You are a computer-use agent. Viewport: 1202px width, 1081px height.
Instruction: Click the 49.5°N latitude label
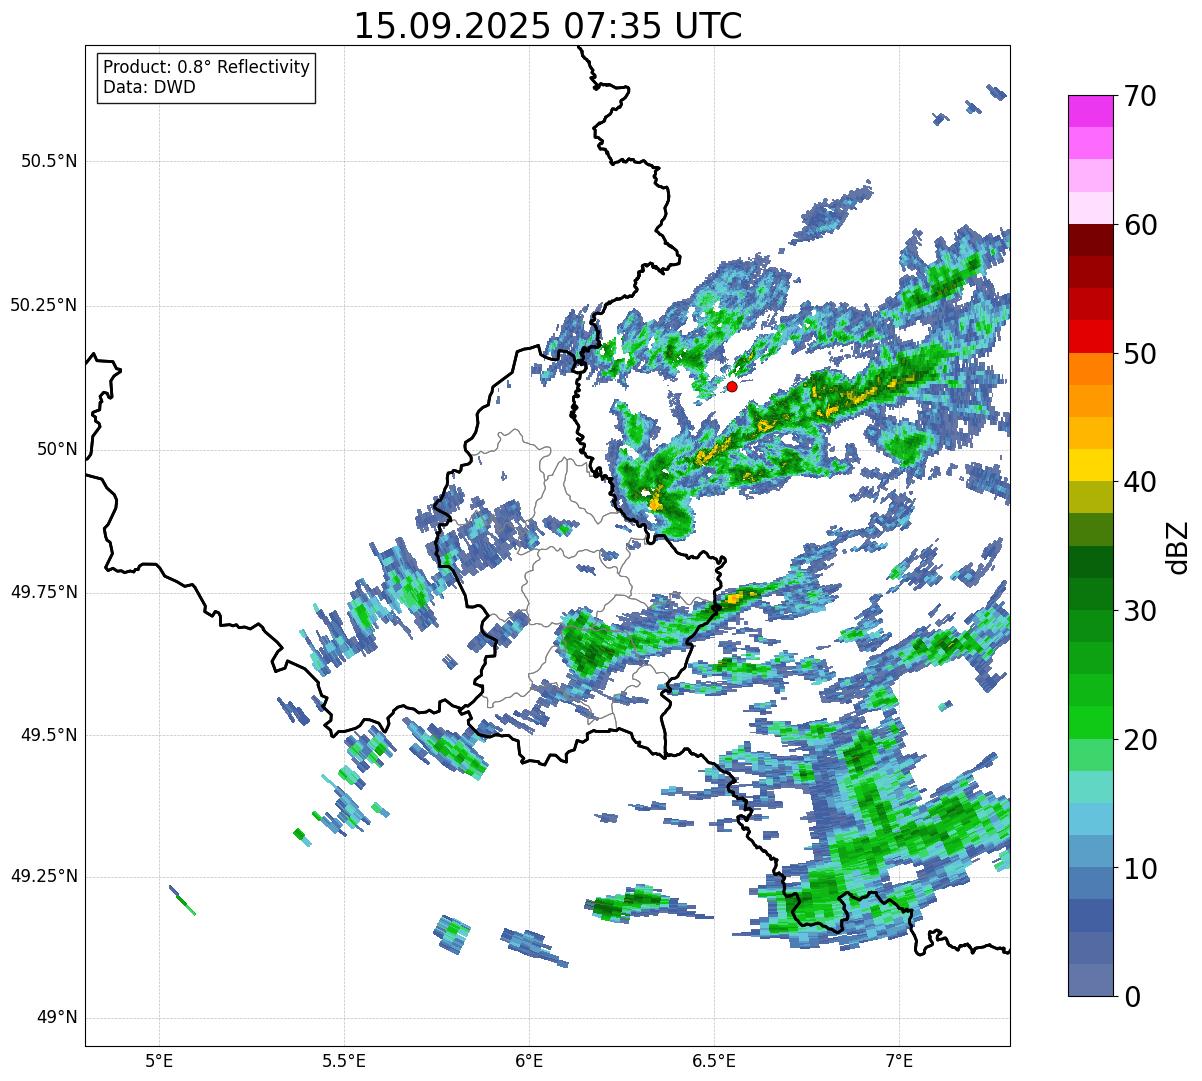click(x=50, y=735)
